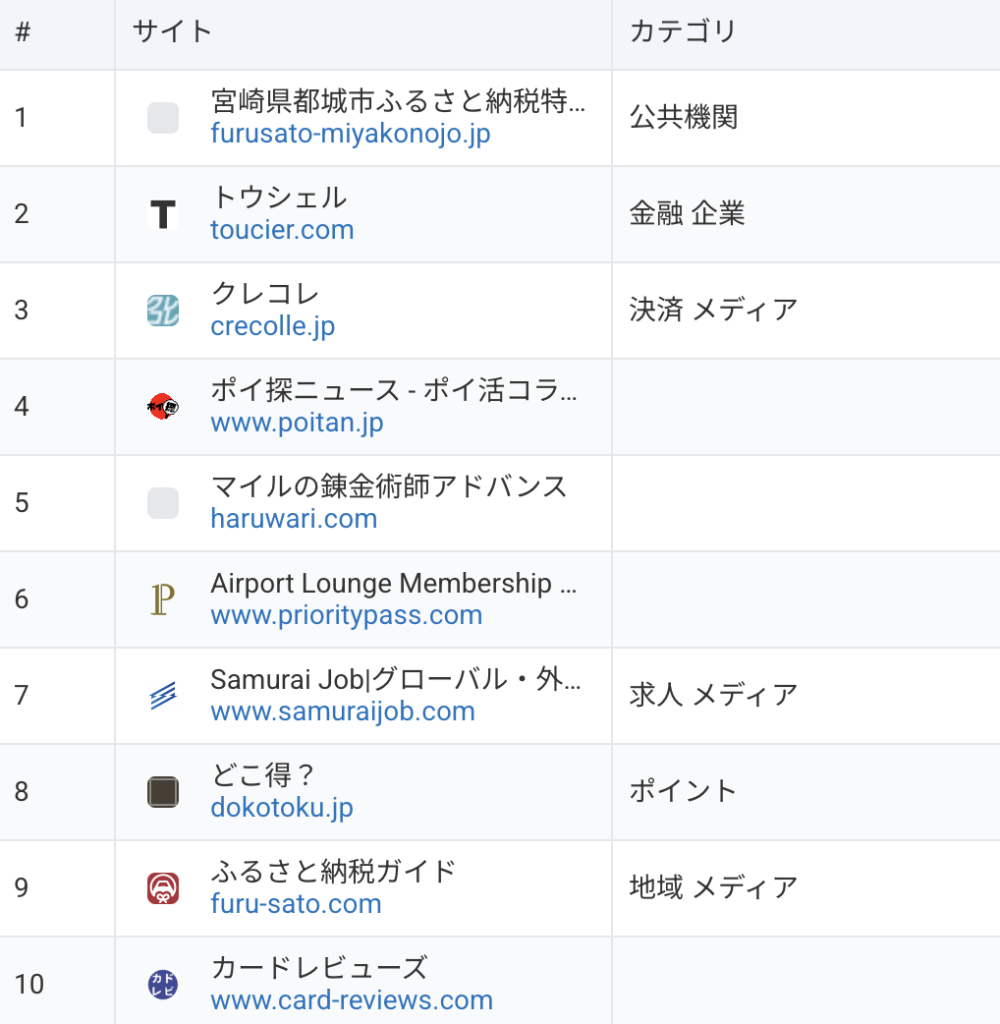The image size is (1000, 1024).
Task: Click the dokotoku dark square favicon
Action: [x=163, y=792]
